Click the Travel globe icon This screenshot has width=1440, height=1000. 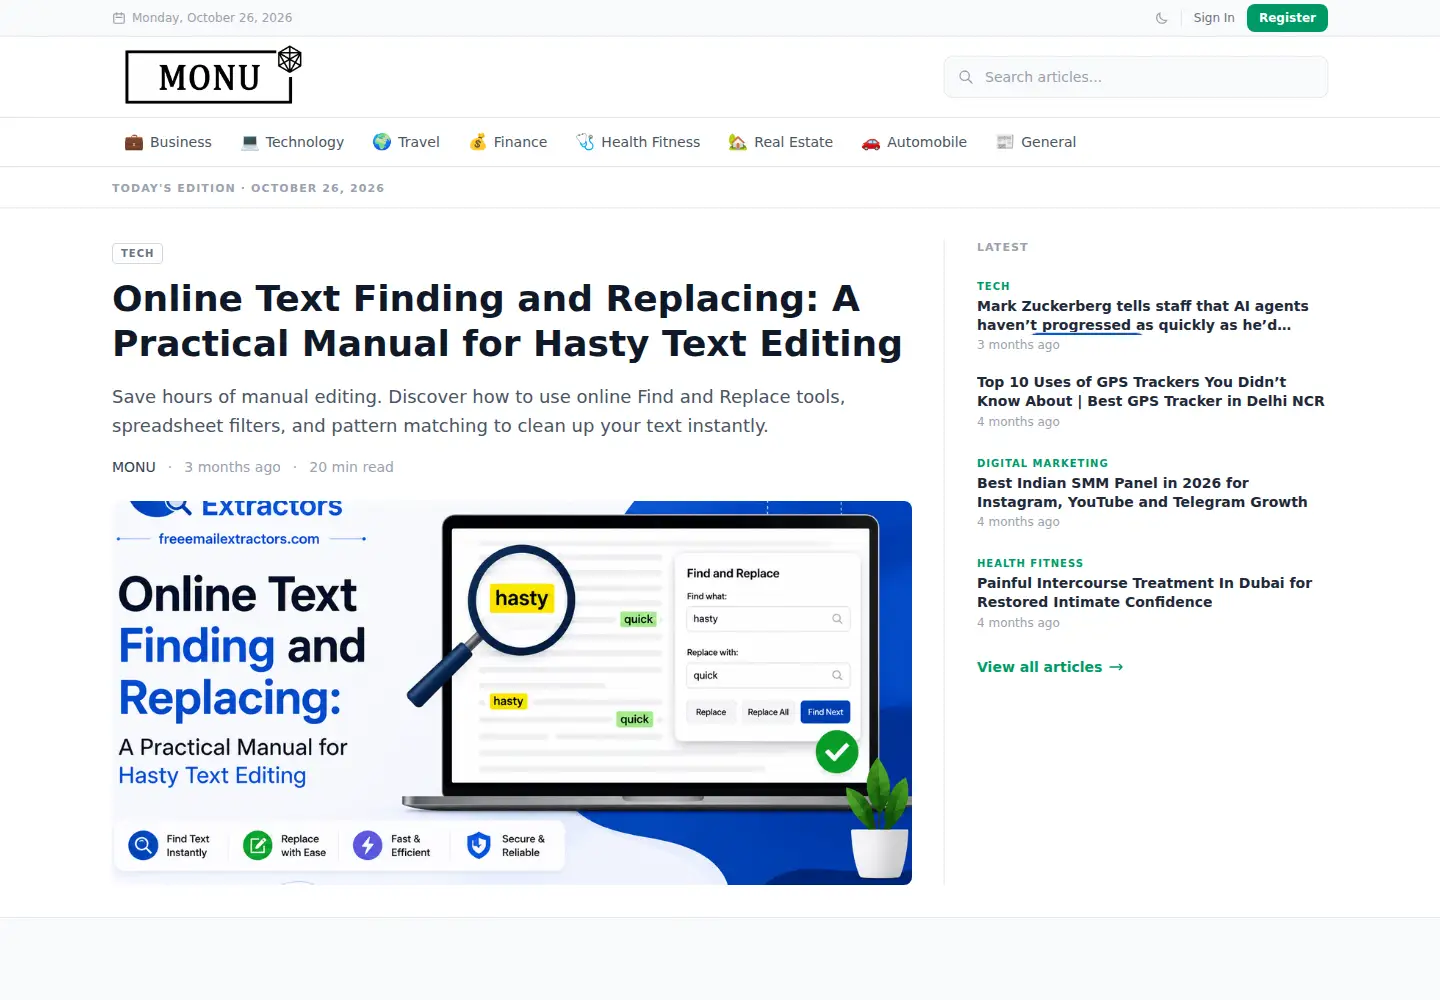tap(382, 142)
